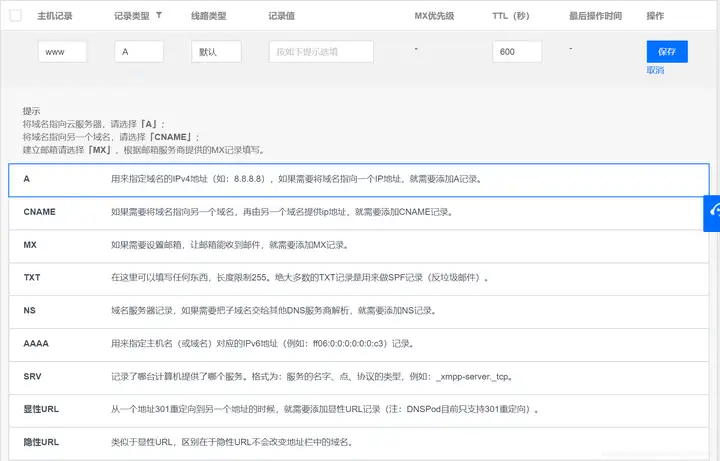This screenshot has width=720, height=461.
Task: Select the AAAA record type option
Action: pyautogui.click(x=359, y=344)
